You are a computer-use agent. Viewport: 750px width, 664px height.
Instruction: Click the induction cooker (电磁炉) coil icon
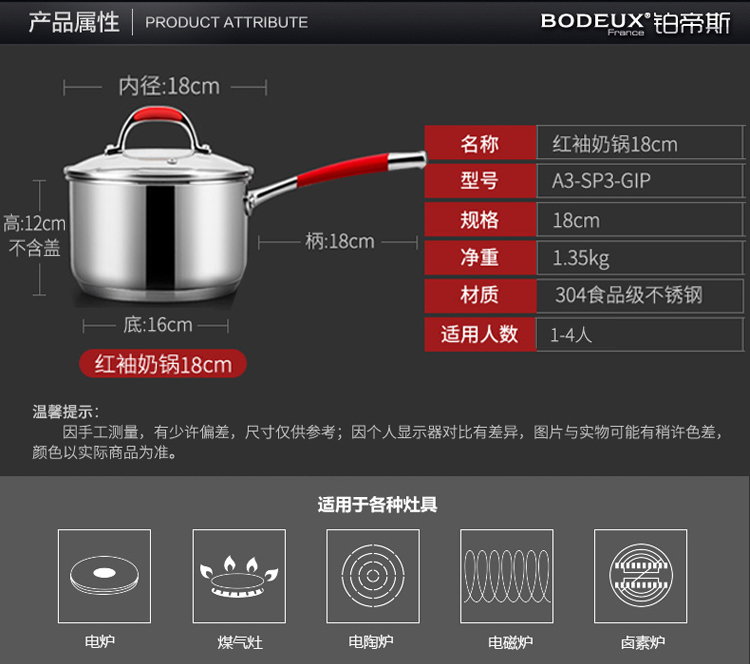click(507, 575)
